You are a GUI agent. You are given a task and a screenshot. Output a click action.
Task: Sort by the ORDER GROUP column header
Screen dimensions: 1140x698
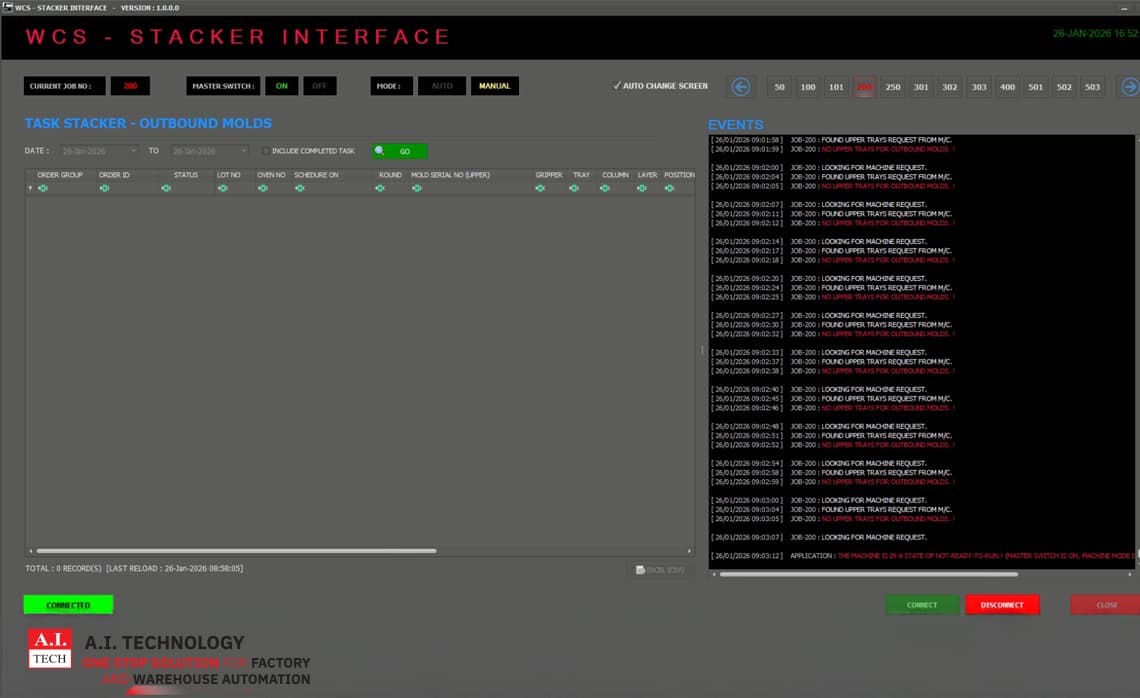tap(60, 175)
